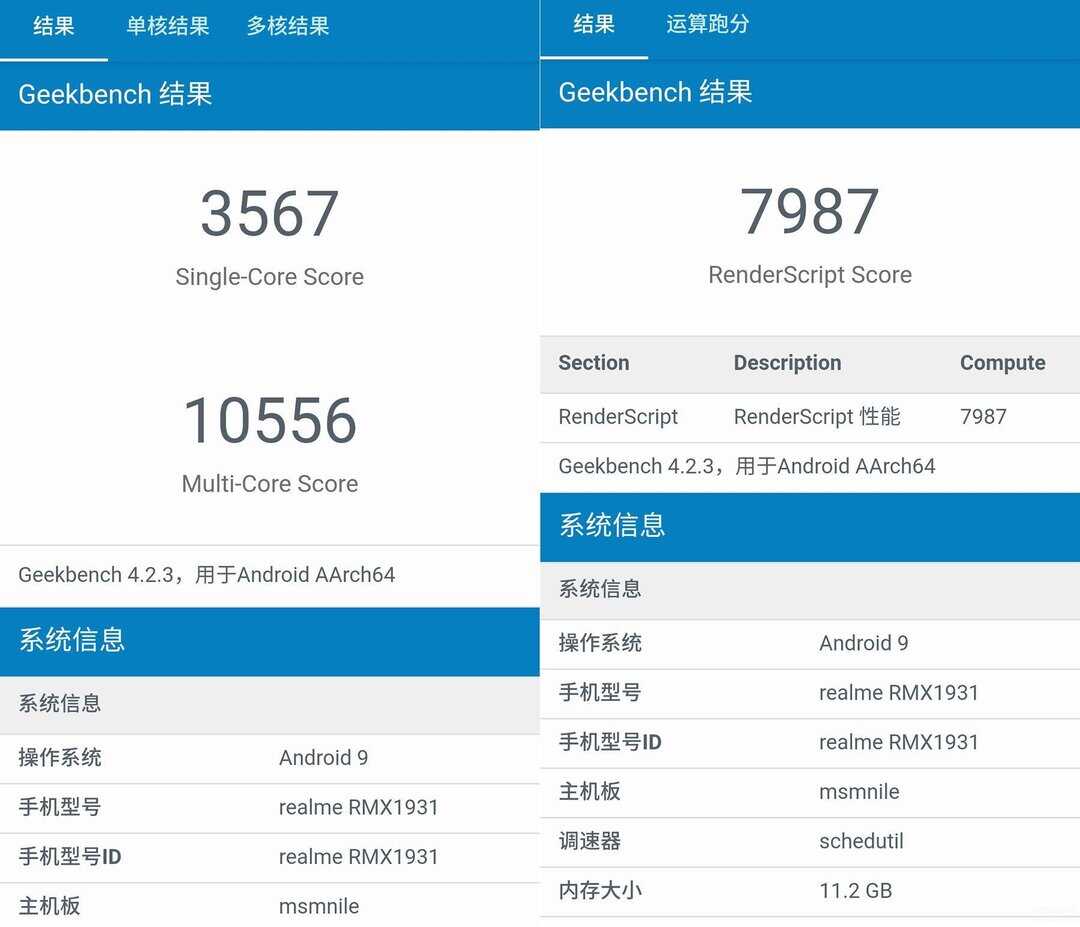
Task: Click the 调速器 label
Action: point(590,842)
